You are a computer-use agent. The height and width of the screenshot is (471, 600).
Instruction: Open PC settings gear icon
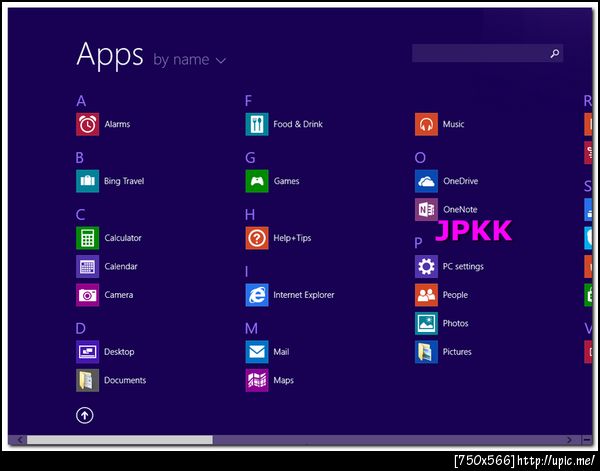tap(426, 266)
